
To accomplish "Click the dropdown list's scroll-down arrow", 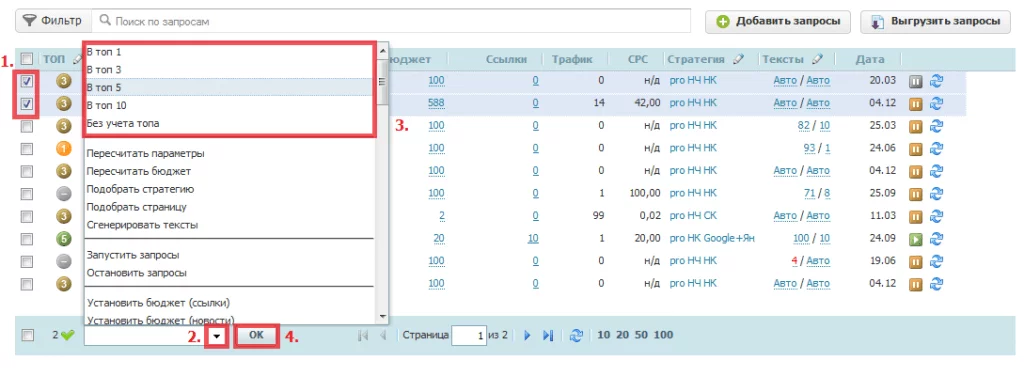I will pyautogui.click(x=383, y=317).
